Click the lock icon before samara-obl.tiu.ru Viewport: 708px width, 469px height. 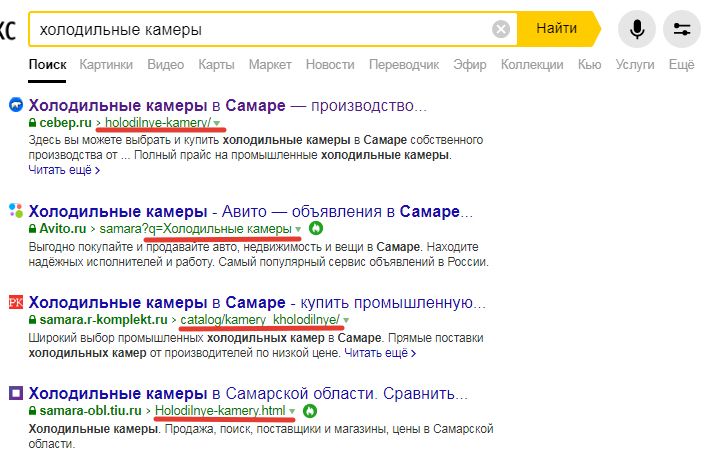32,411
